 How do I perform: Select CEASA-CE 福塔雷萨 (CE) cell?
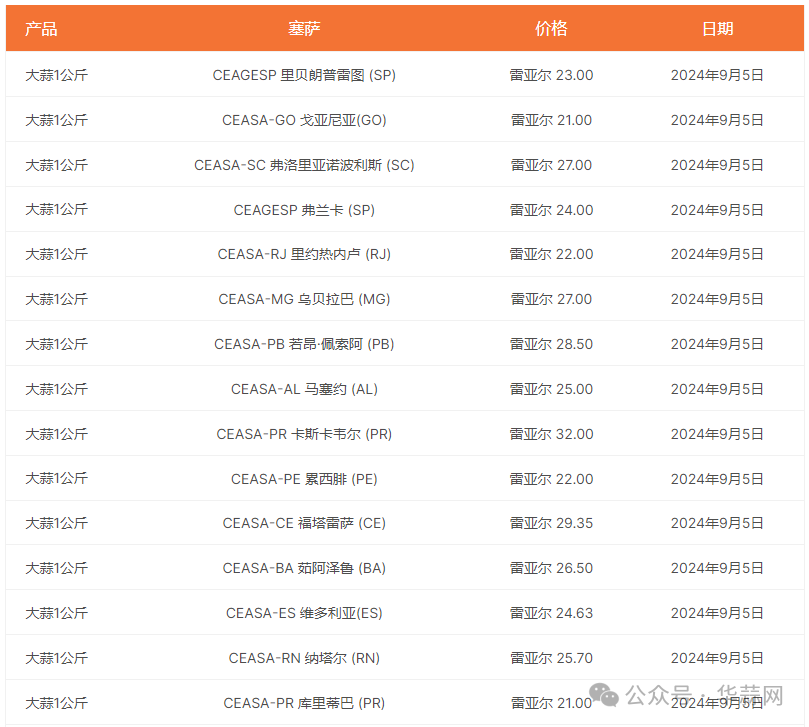(304, 523)
